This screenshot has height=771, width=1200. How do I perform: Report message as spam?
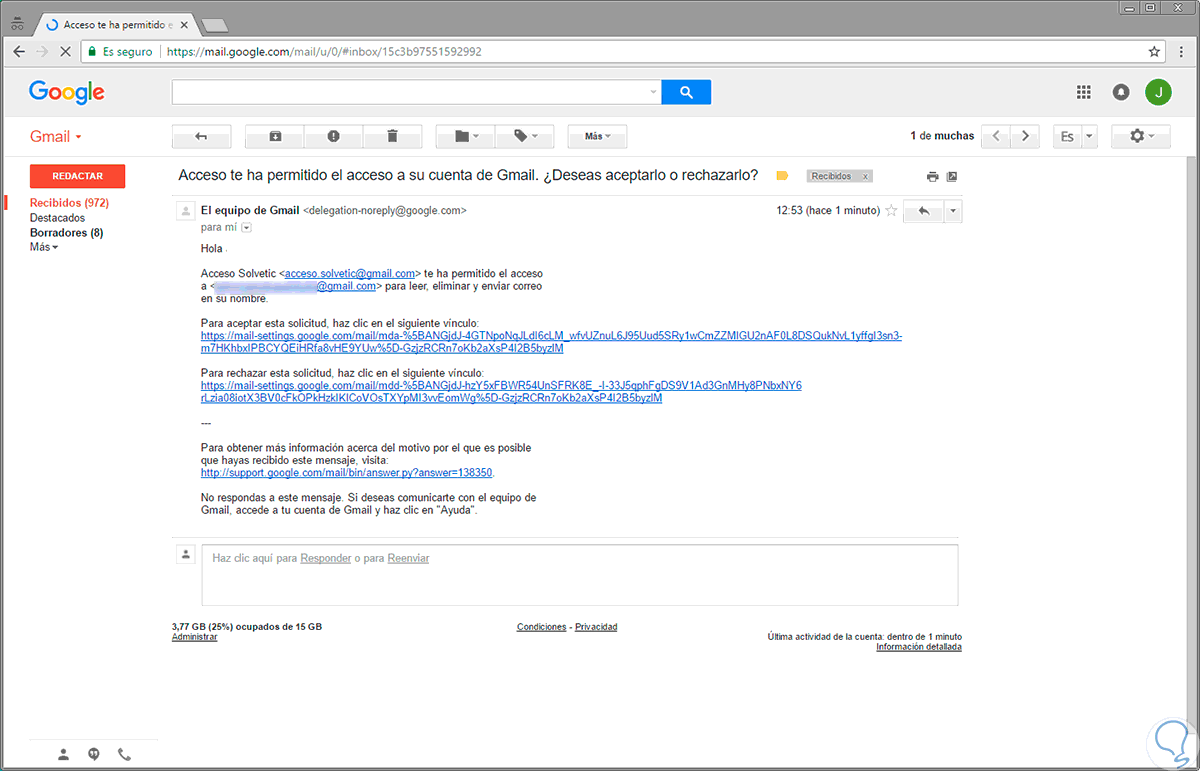coord(333,136)
